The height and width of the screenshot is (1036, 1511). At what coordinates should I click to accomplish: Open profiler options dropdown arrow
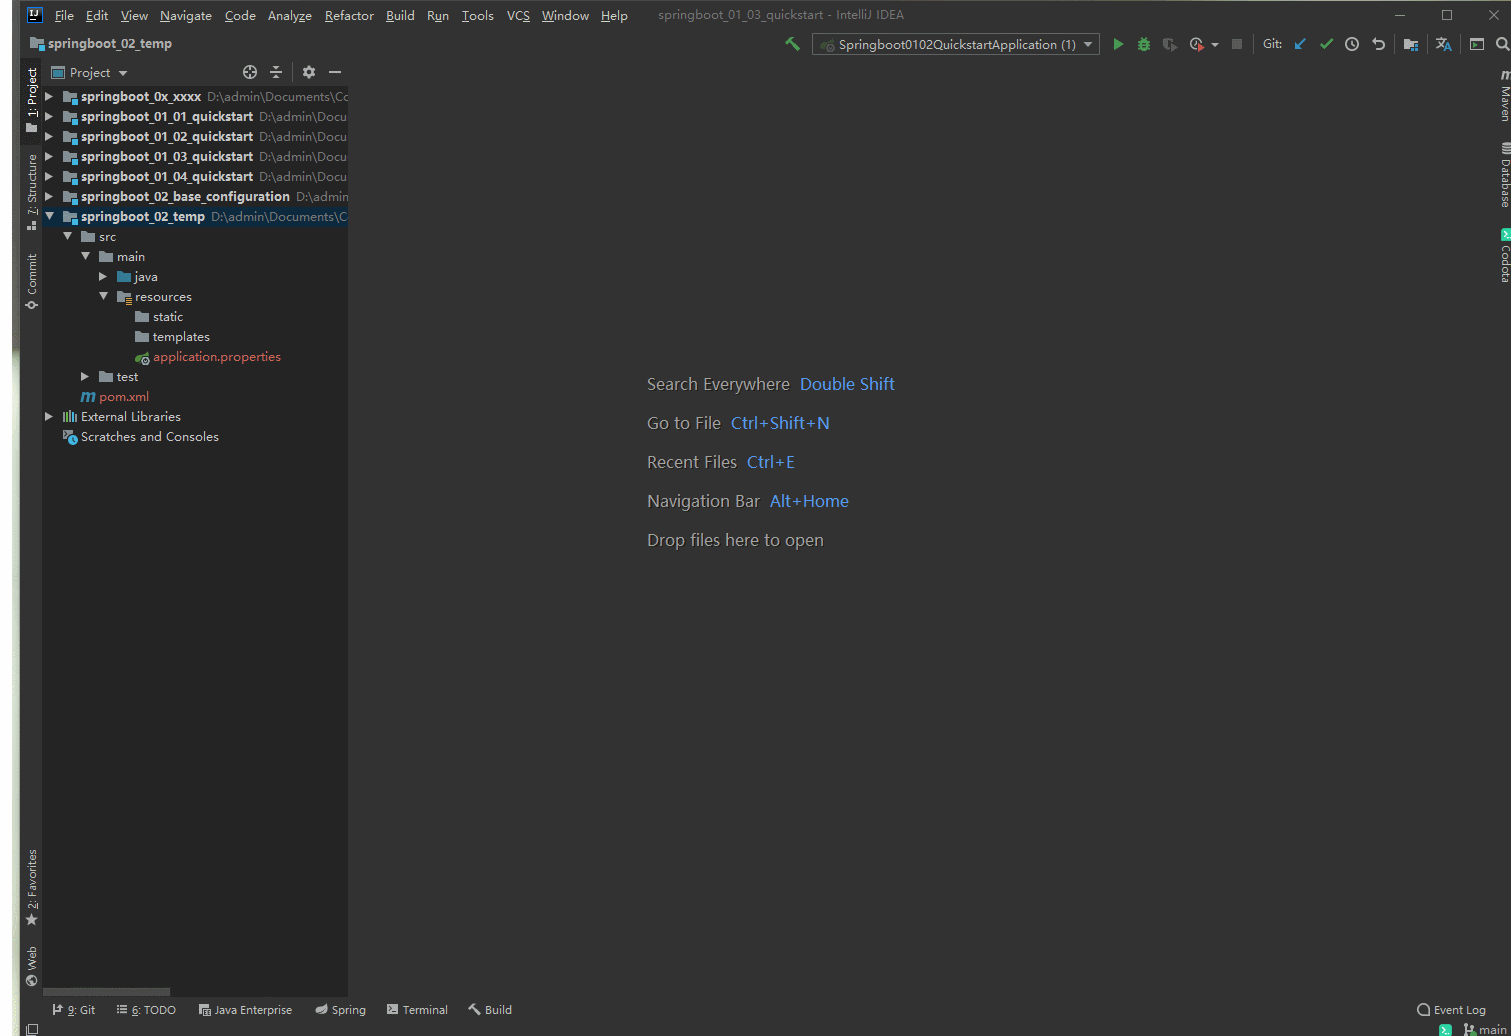coord(1215,45)
